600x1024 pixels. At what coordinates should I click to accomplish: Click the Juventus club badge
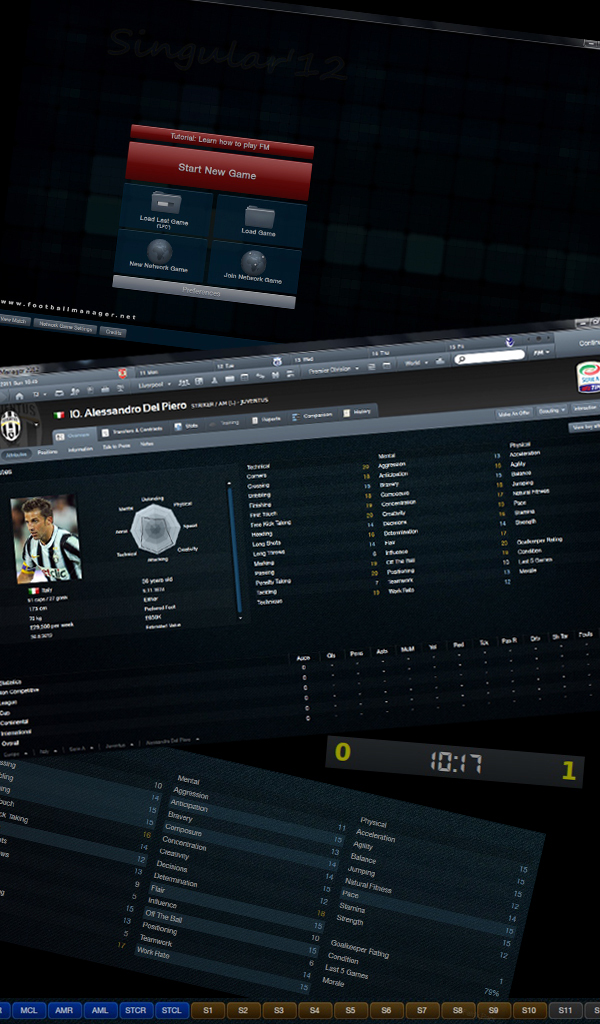click(10, 425)
